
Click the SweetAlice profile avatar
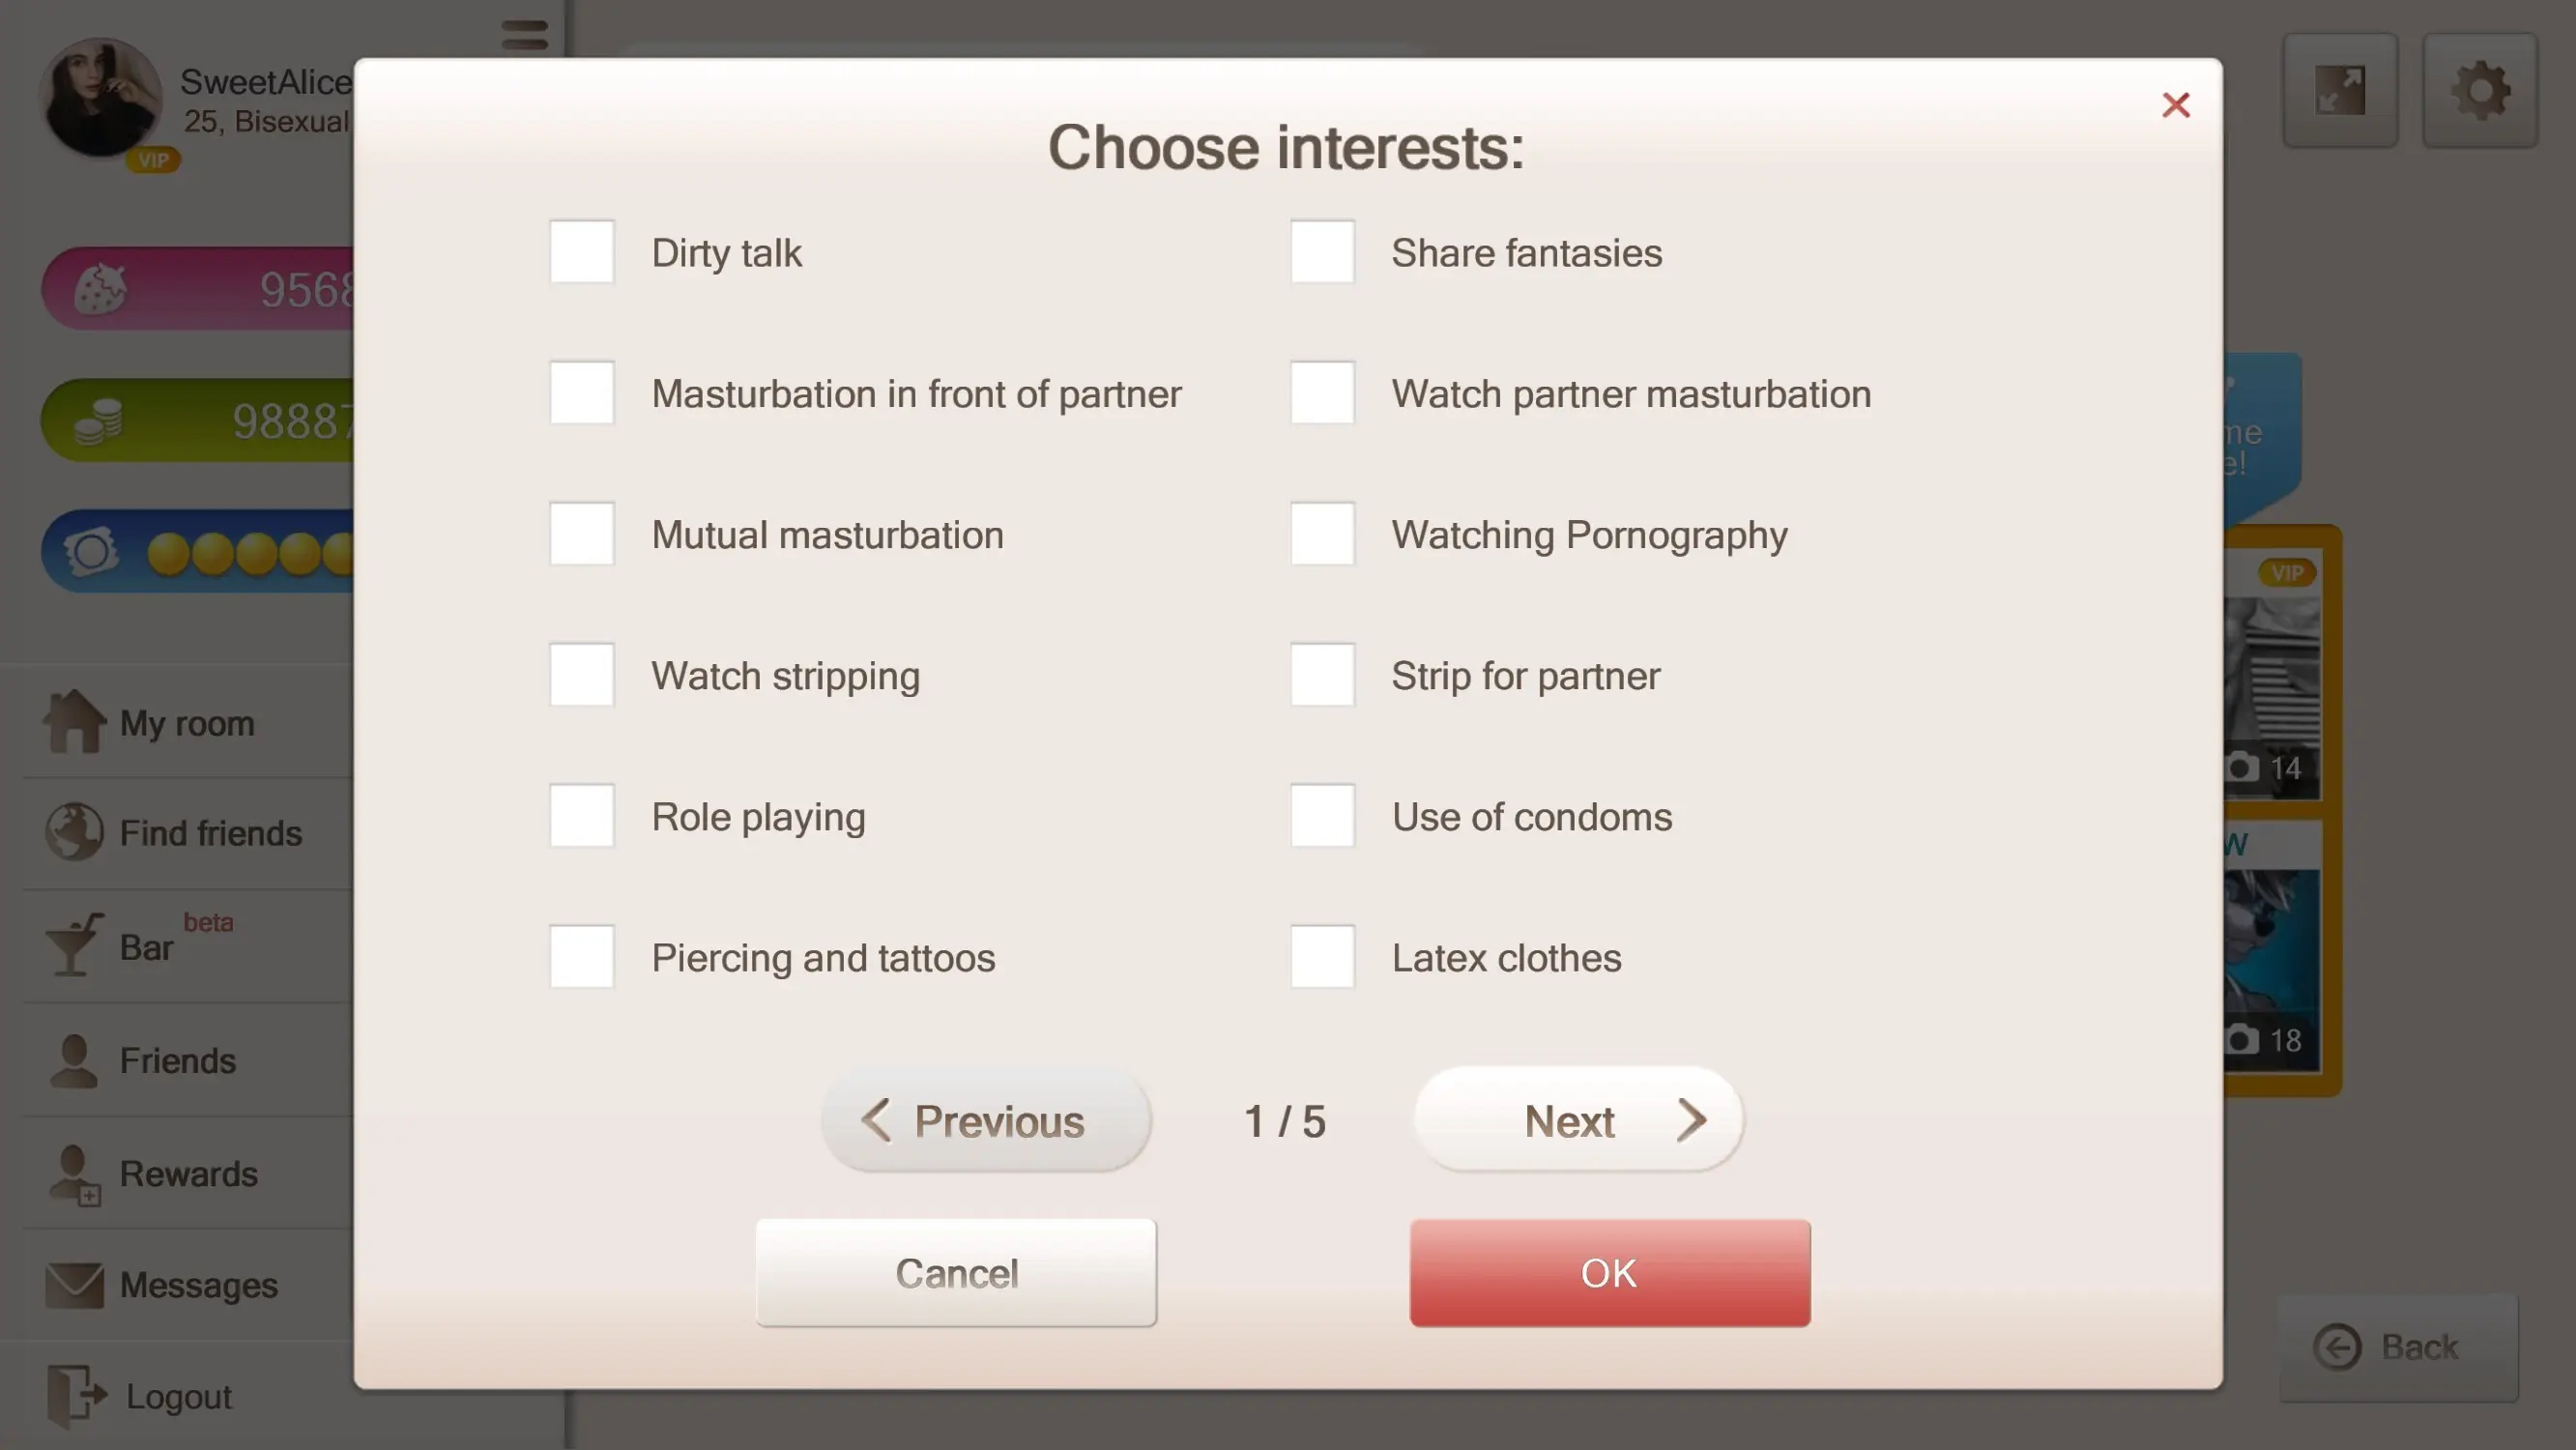tap(100, 98)
